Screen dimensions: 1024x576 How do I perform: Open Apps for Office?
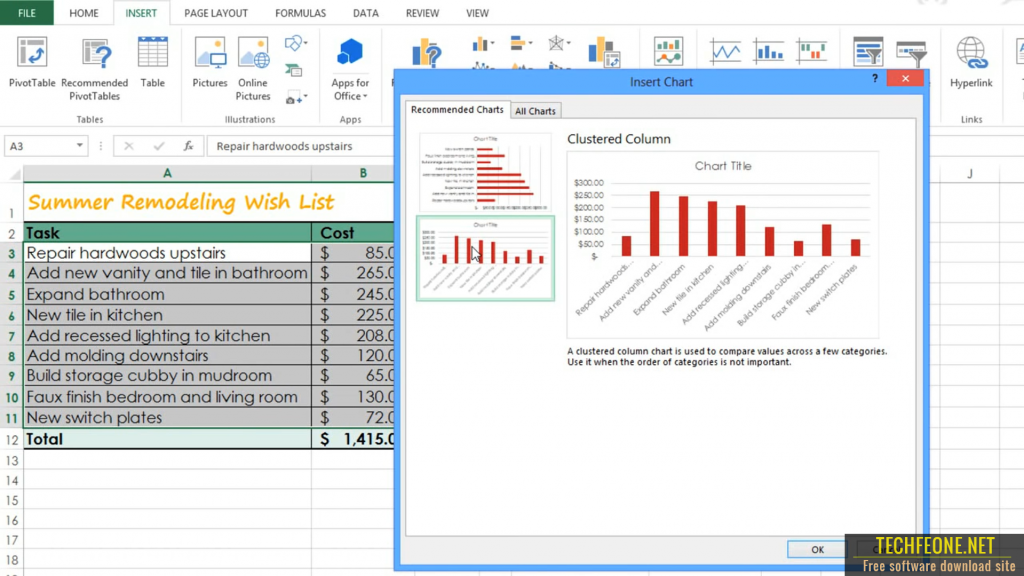click(x=350, y=69)
